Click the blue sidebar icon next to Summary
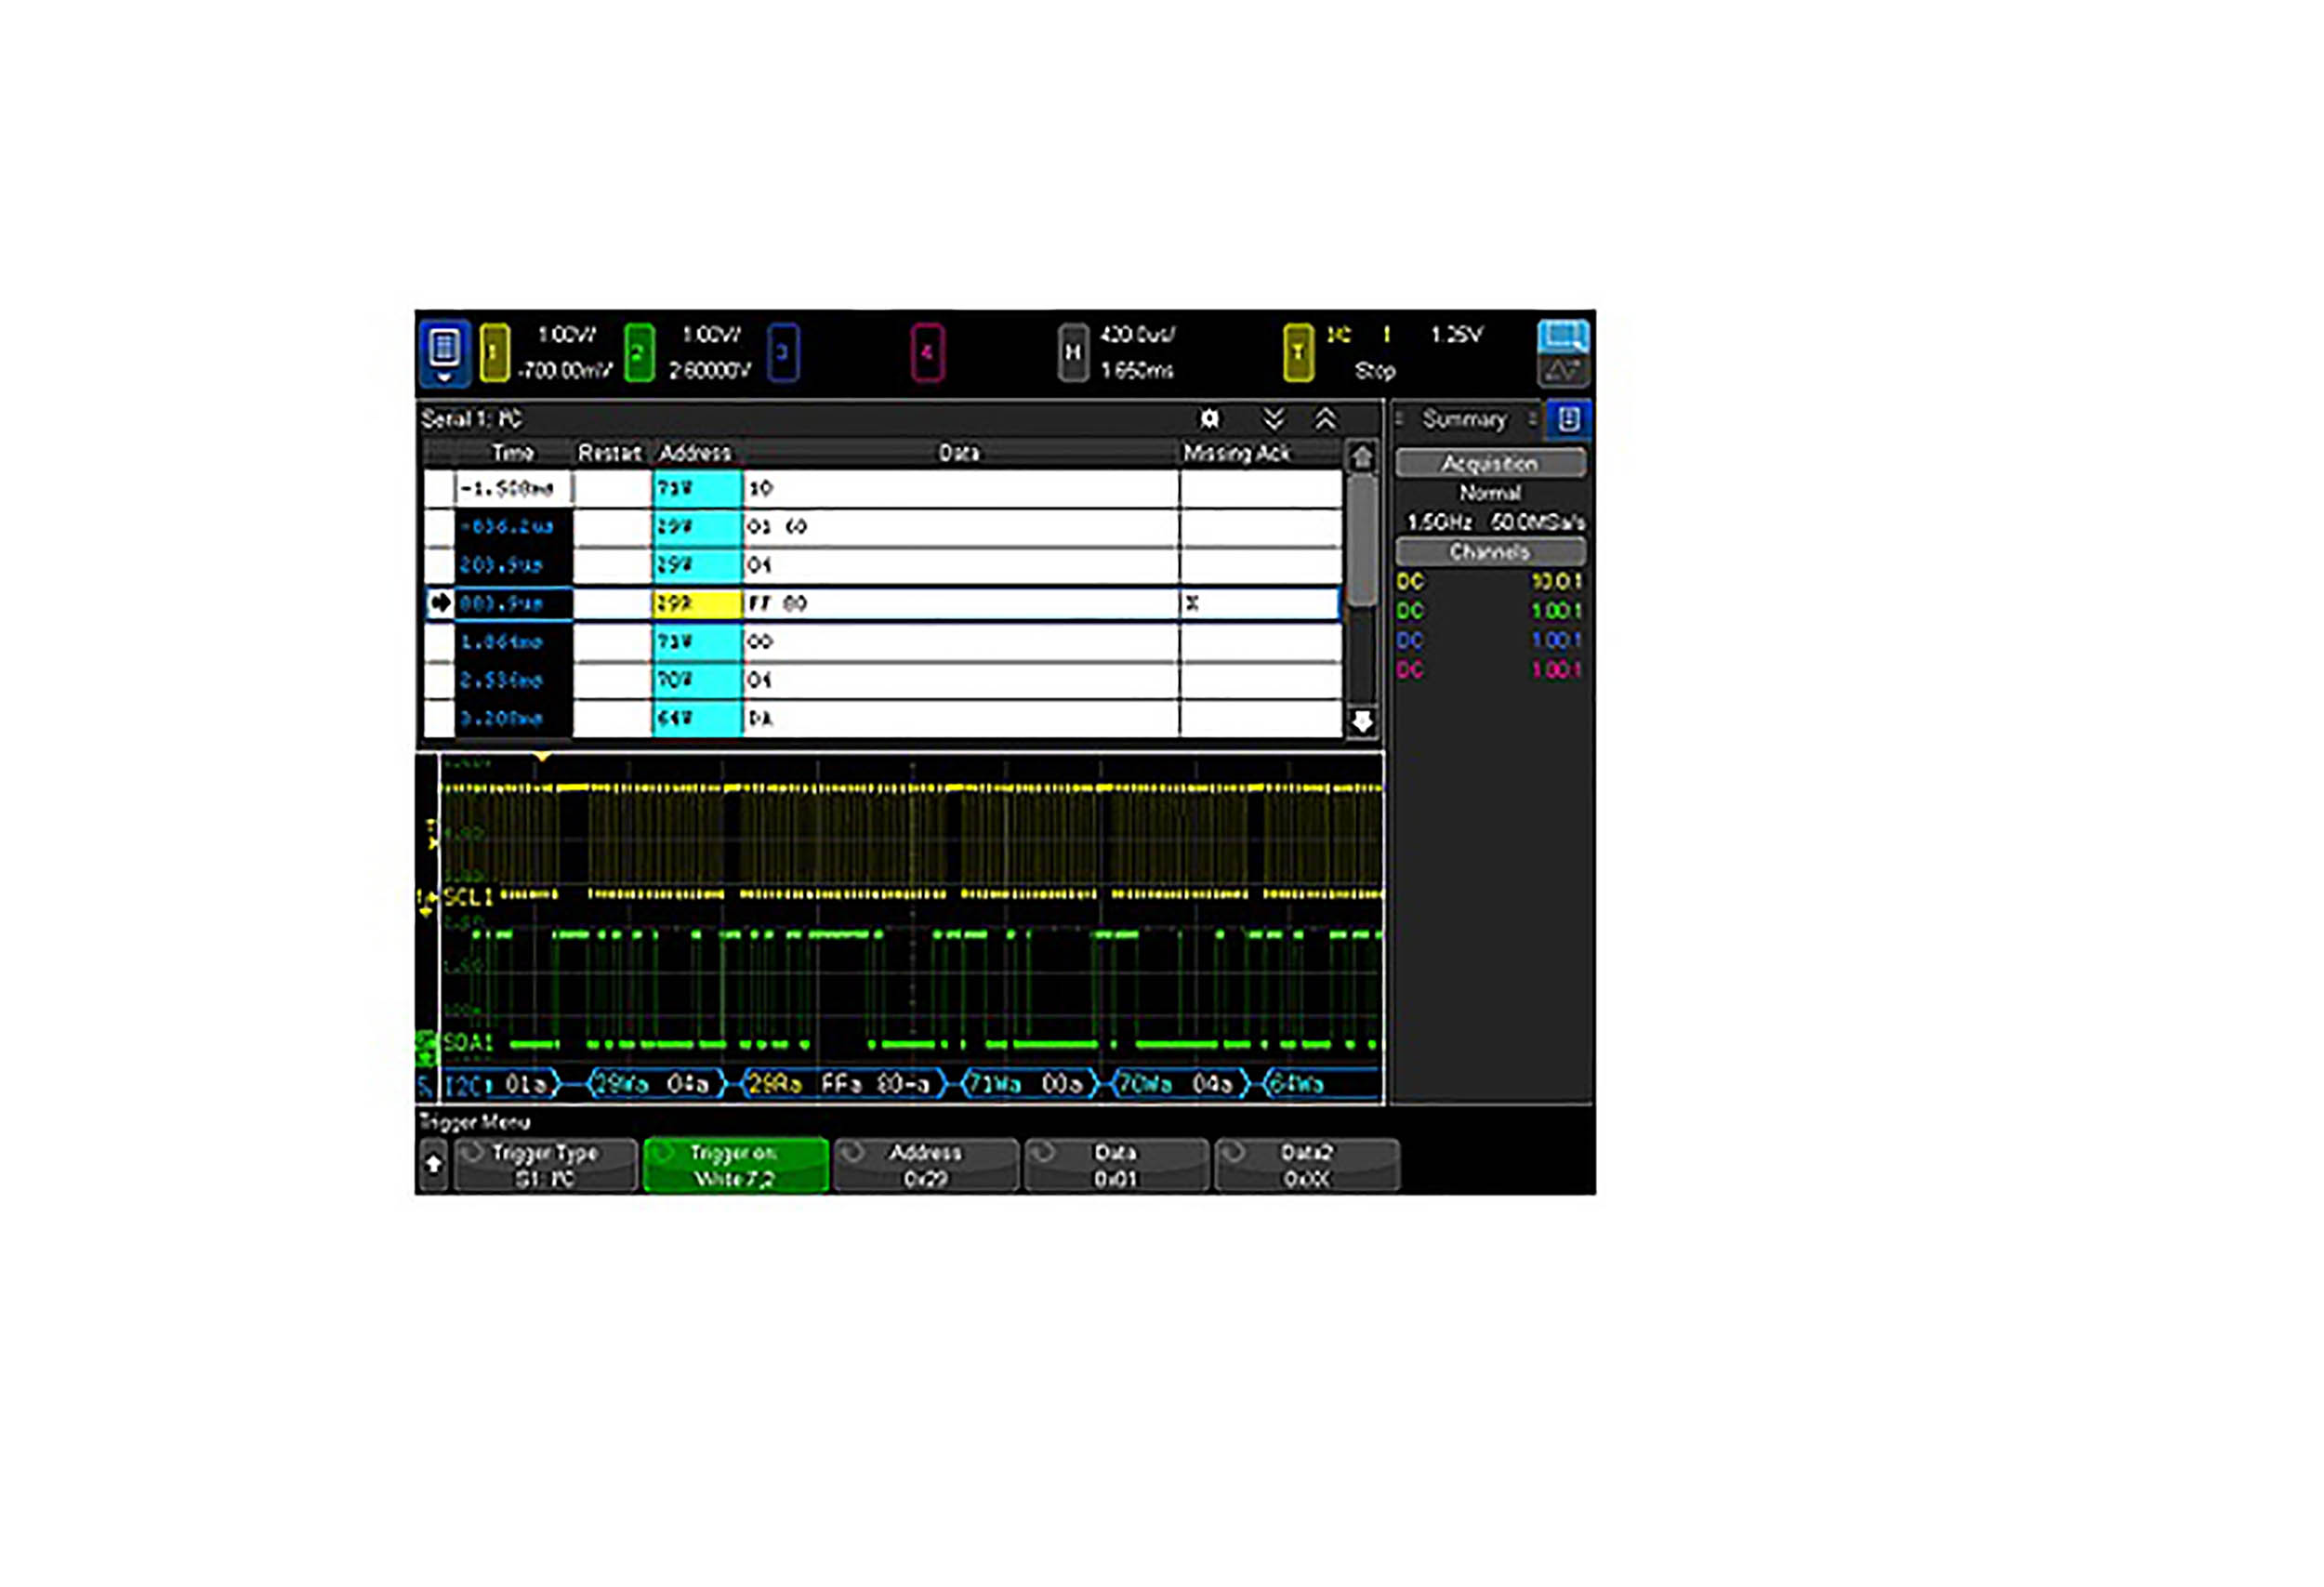Viewport: 2324px width, 1587px height. point(1568,419)
